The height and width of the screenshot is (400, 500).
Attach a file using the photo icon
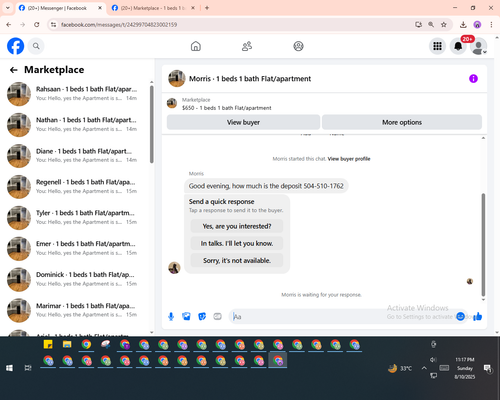point(186,316)
